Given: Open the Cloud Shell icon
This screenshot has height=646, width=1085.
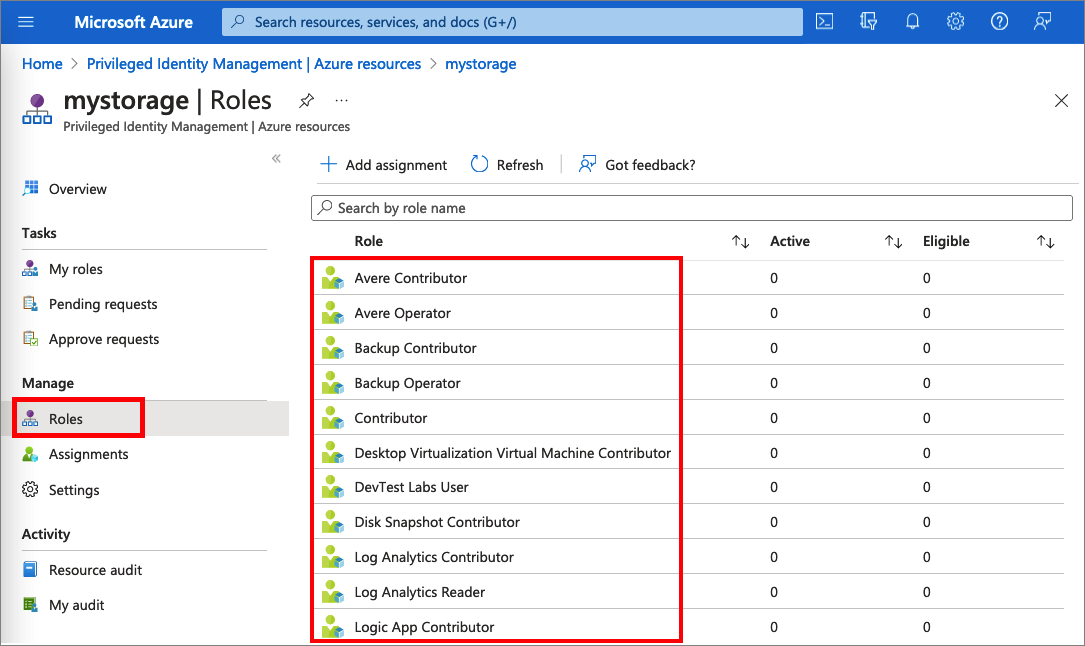Looking at the screenshot, I should [x=824, y=21].
